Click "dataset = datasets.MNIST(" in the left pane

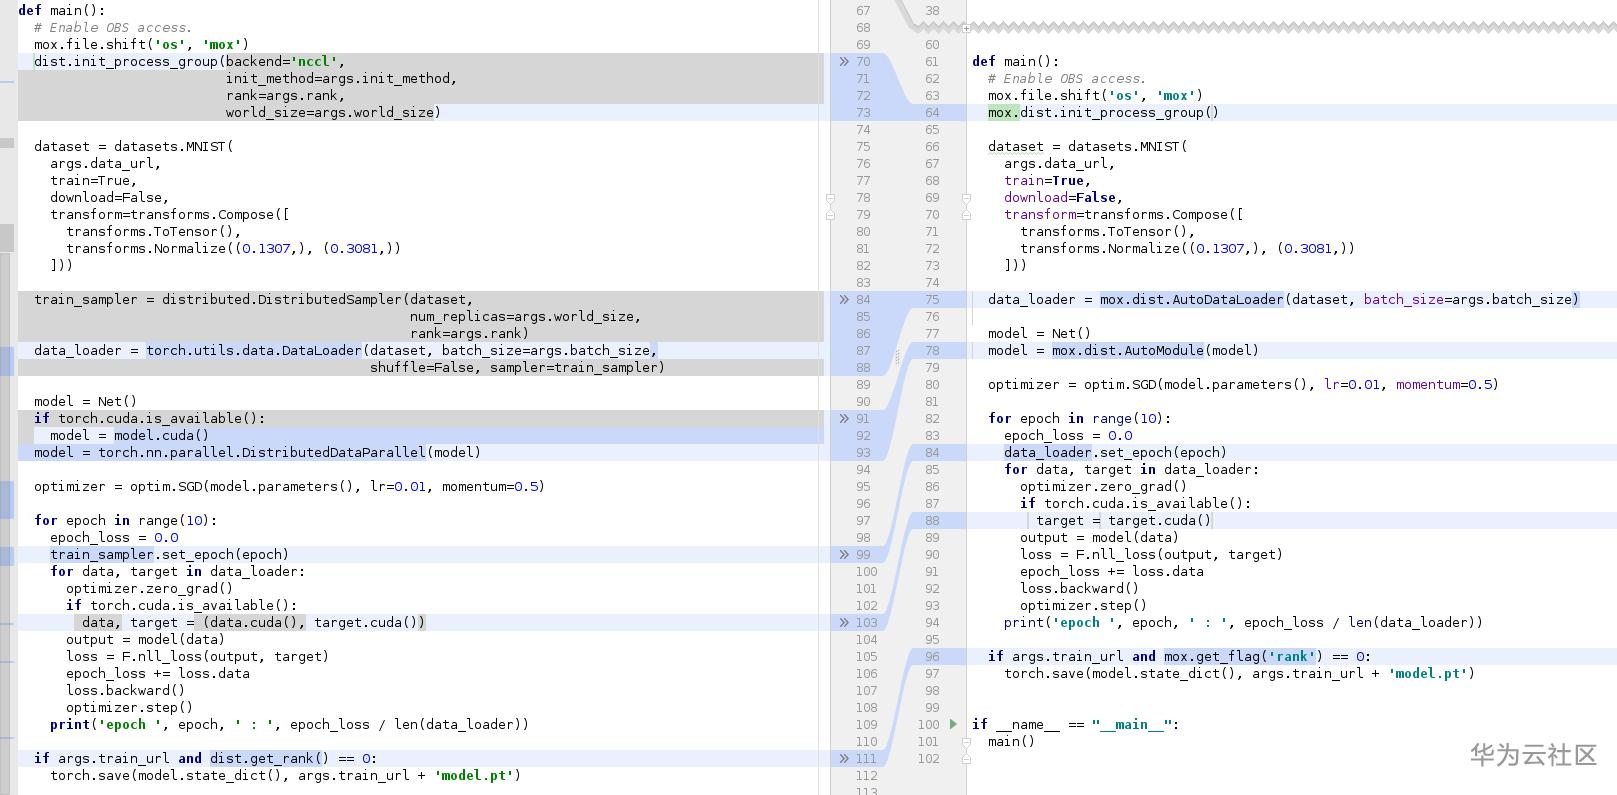click(x=133, y=147)
